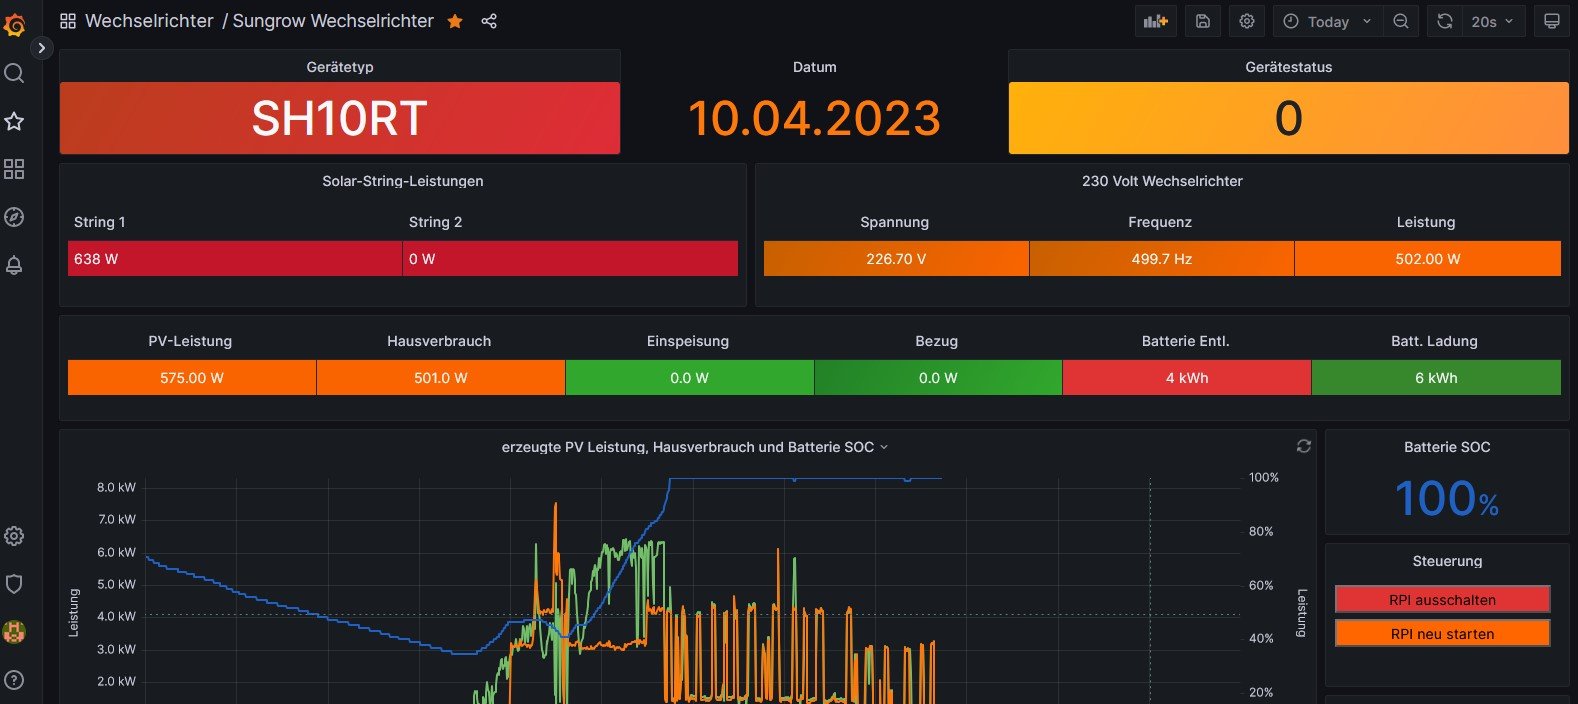Click the Batterie SOC 100% value
This screenshot has height=704, width=1578.
pyautogui.click(x=1446, y=498)
